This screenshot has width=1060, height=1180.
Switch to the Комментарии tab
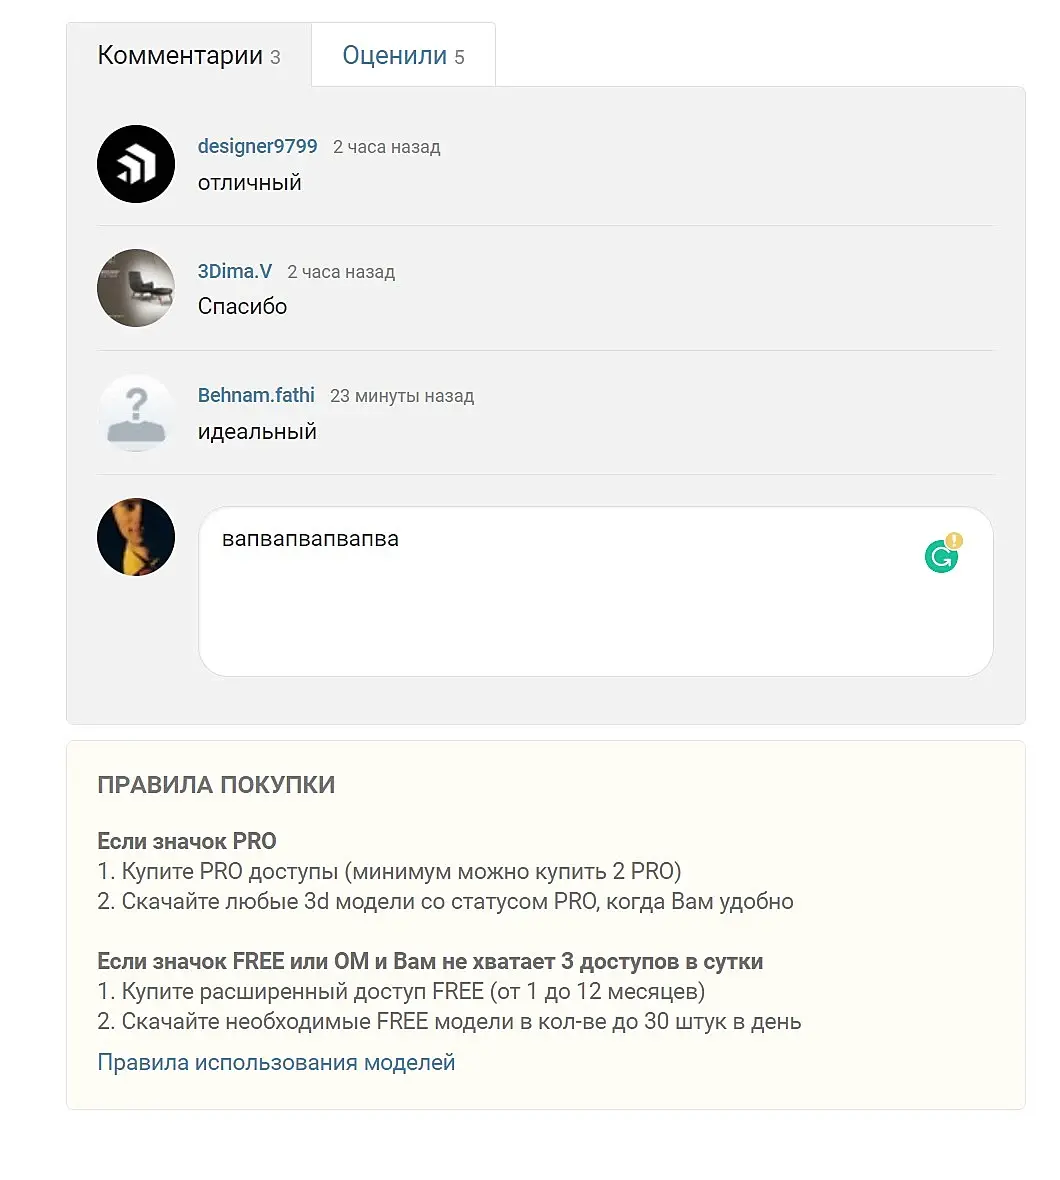point(188,56)
